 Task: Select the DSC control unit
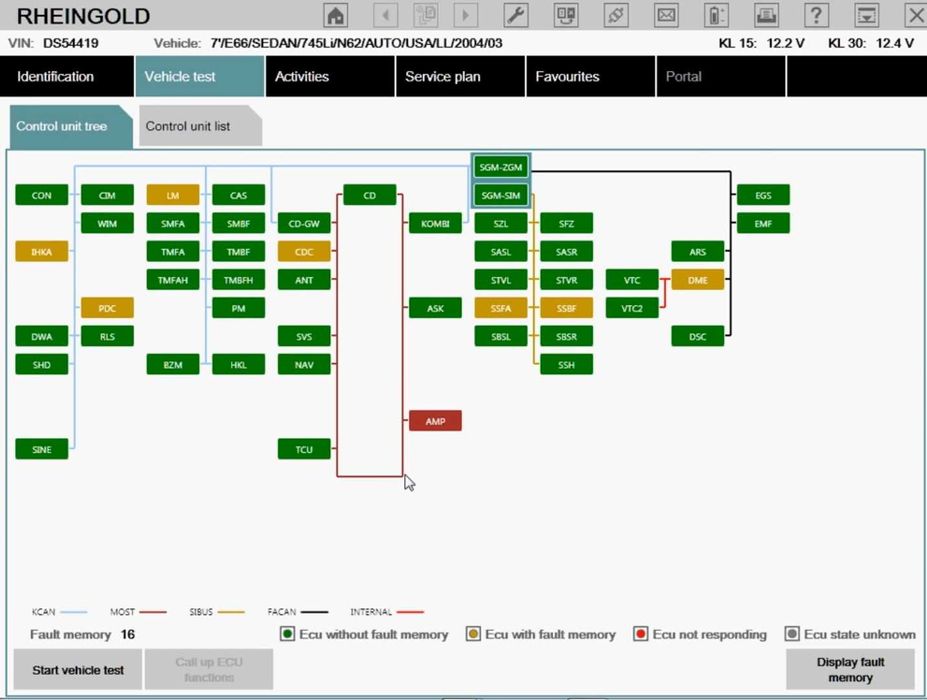(698, 336)
